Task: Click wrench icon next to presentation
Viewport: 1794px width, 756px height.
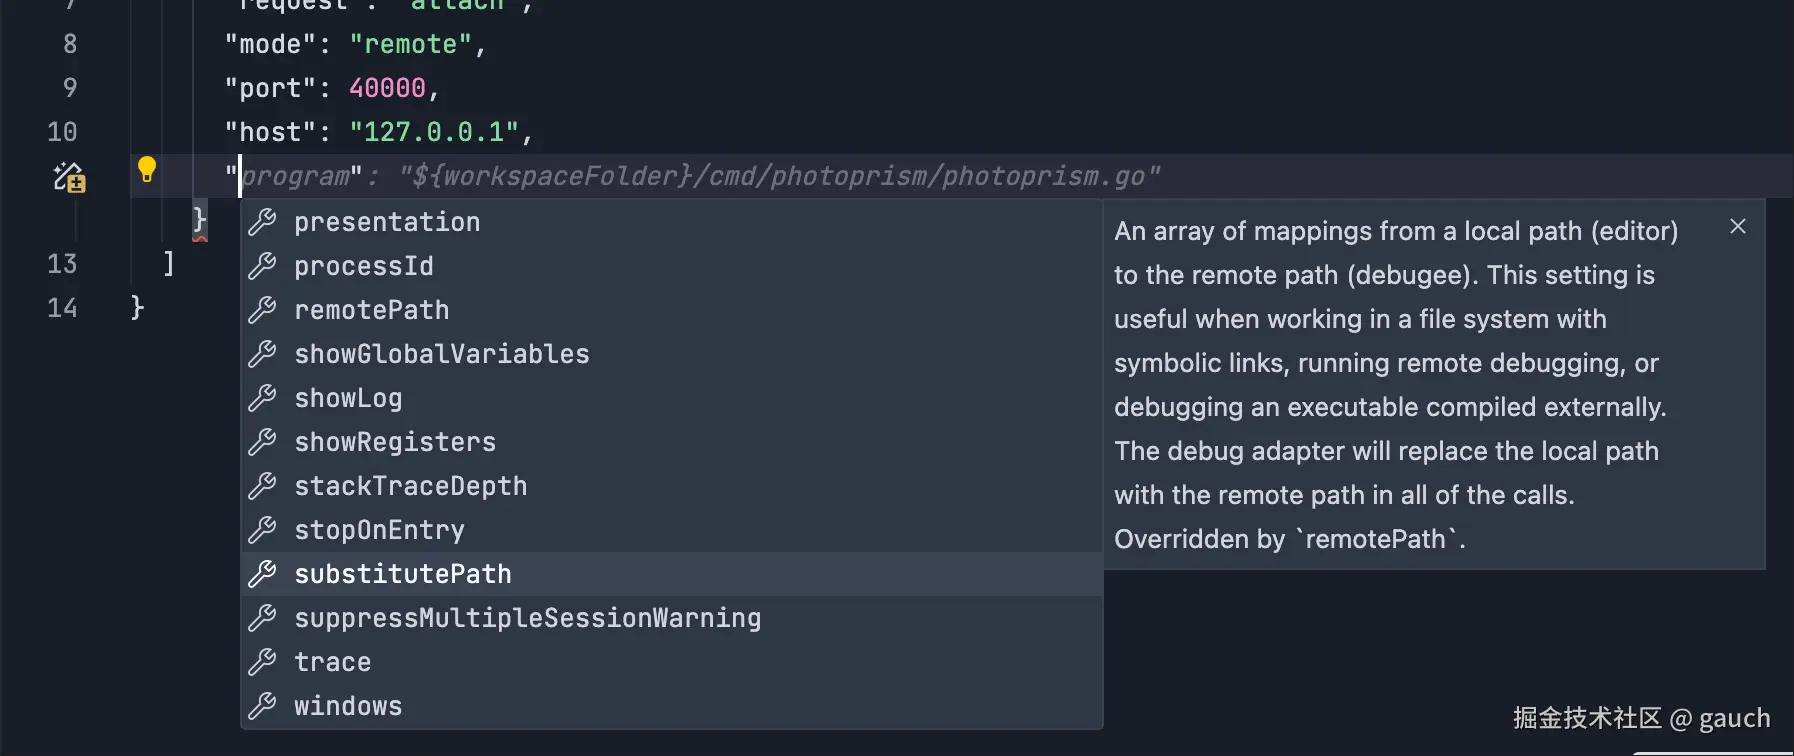Action: [262, 222]
